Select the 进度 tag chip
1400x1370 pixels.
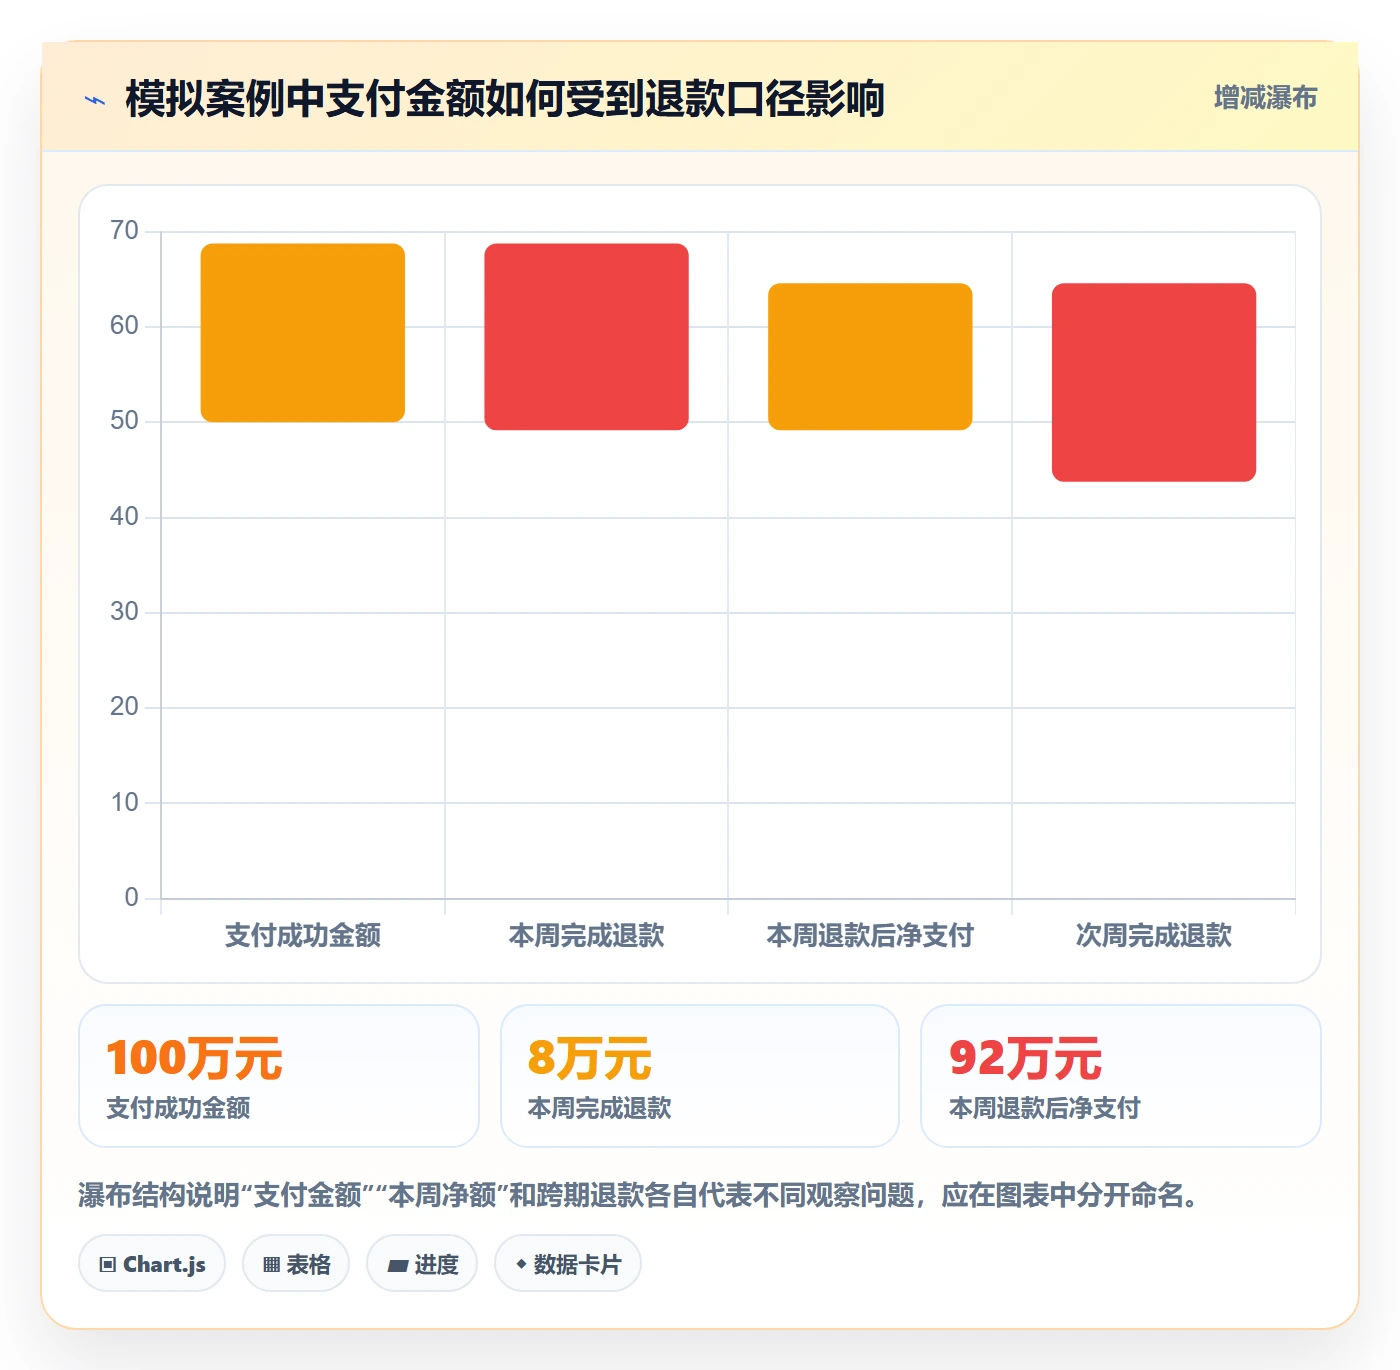click(x=422, y=1264)
